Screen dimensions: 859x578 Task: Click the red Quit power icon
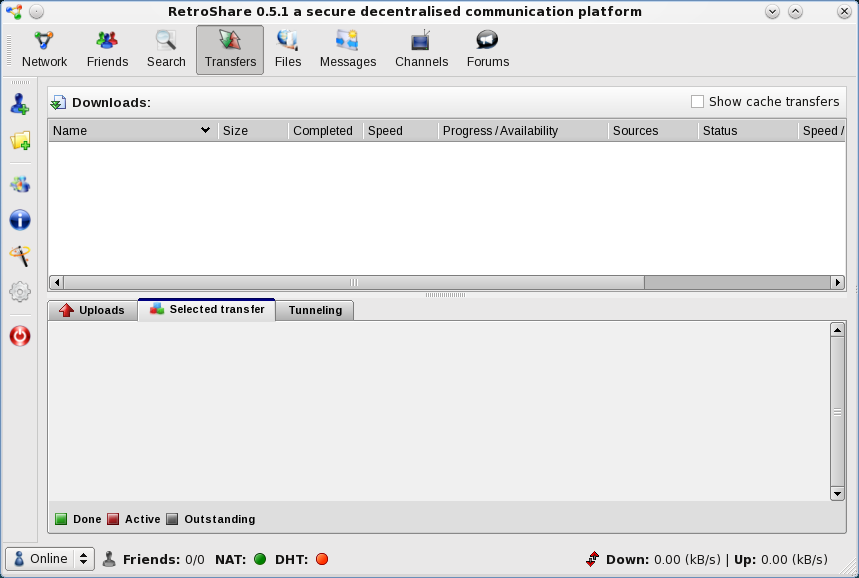(x=20, y=336)
